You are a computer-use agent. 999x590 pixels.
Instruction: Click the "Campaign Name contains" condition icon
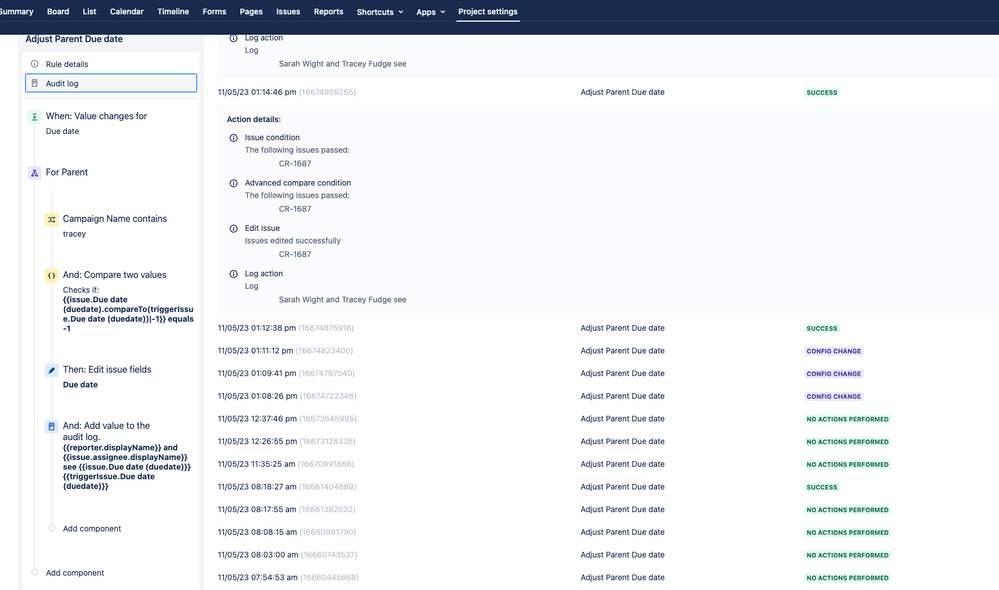click(50, 218)
